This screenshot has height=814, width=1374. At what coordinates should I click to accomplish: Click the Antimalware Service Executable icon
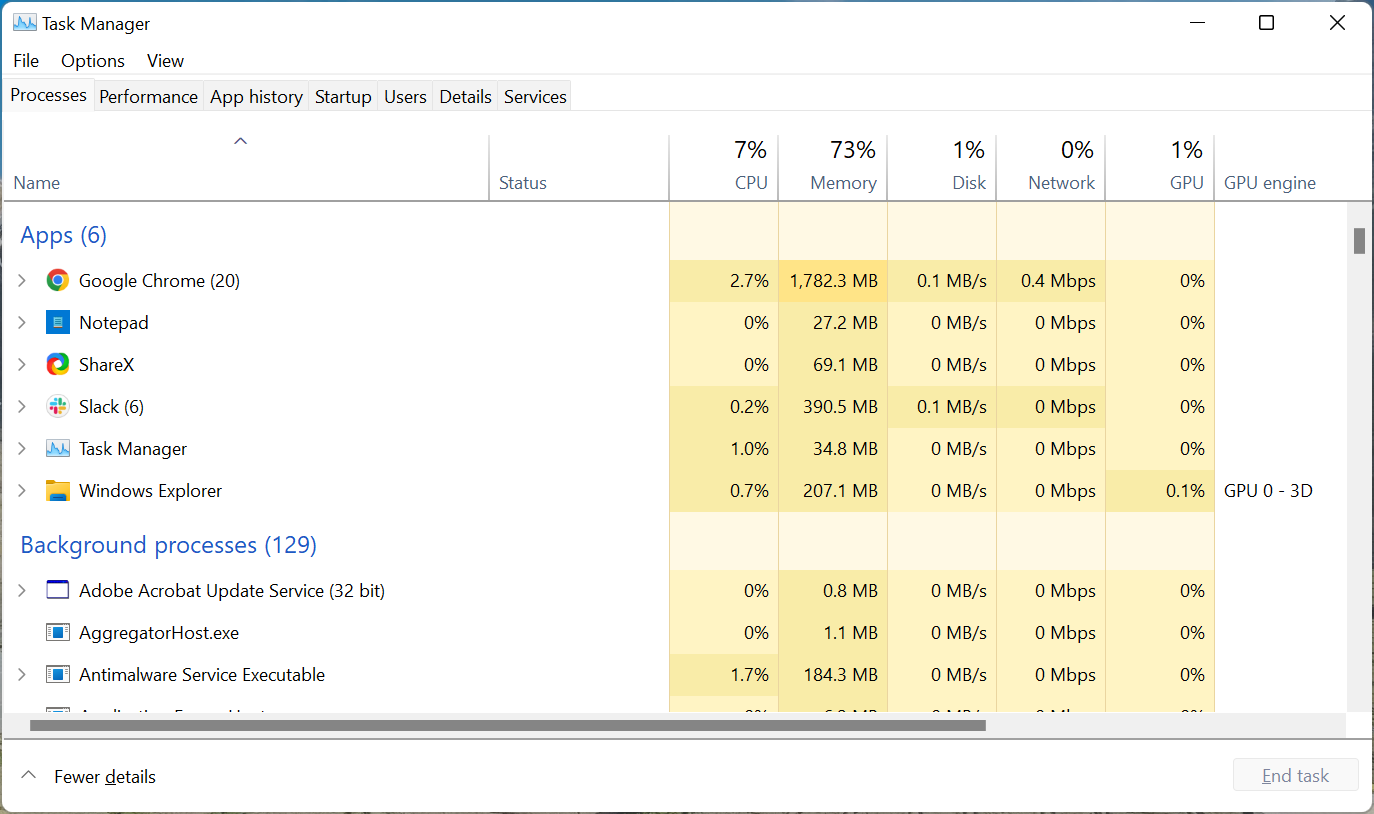58,675
